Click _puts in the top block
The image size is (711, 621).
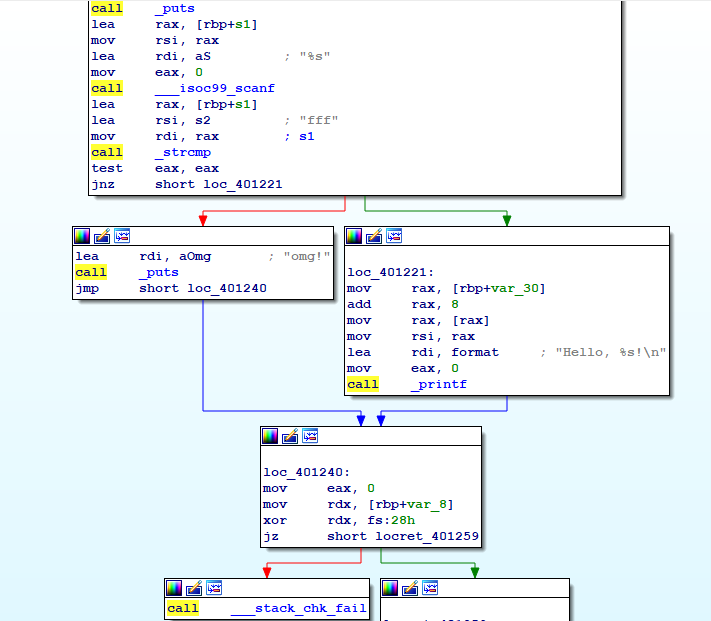click(x=175, y=9)
